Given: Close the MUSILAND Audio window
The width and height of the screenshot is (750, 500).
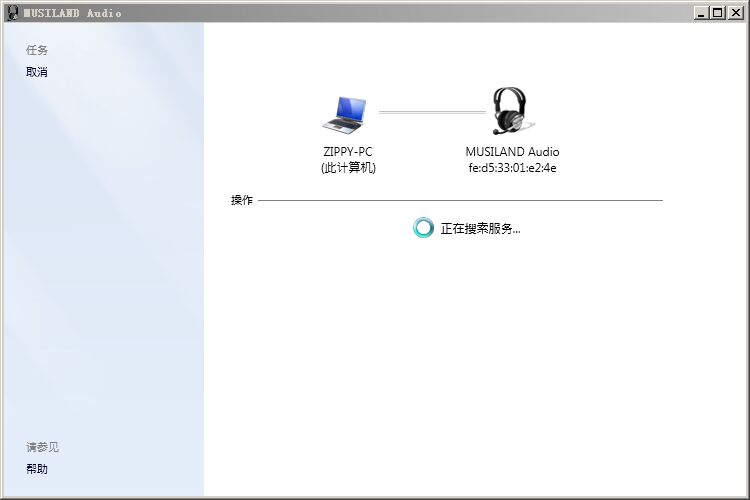Looking at the screenshot, I should click(734, 13).
